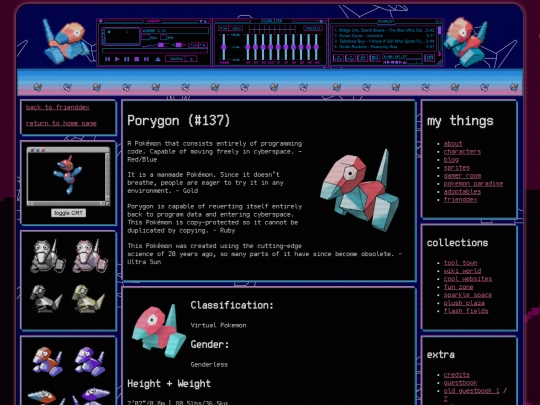540x405 pixels.
Task: Click the player balance slider knob
Action: [178, 45]
